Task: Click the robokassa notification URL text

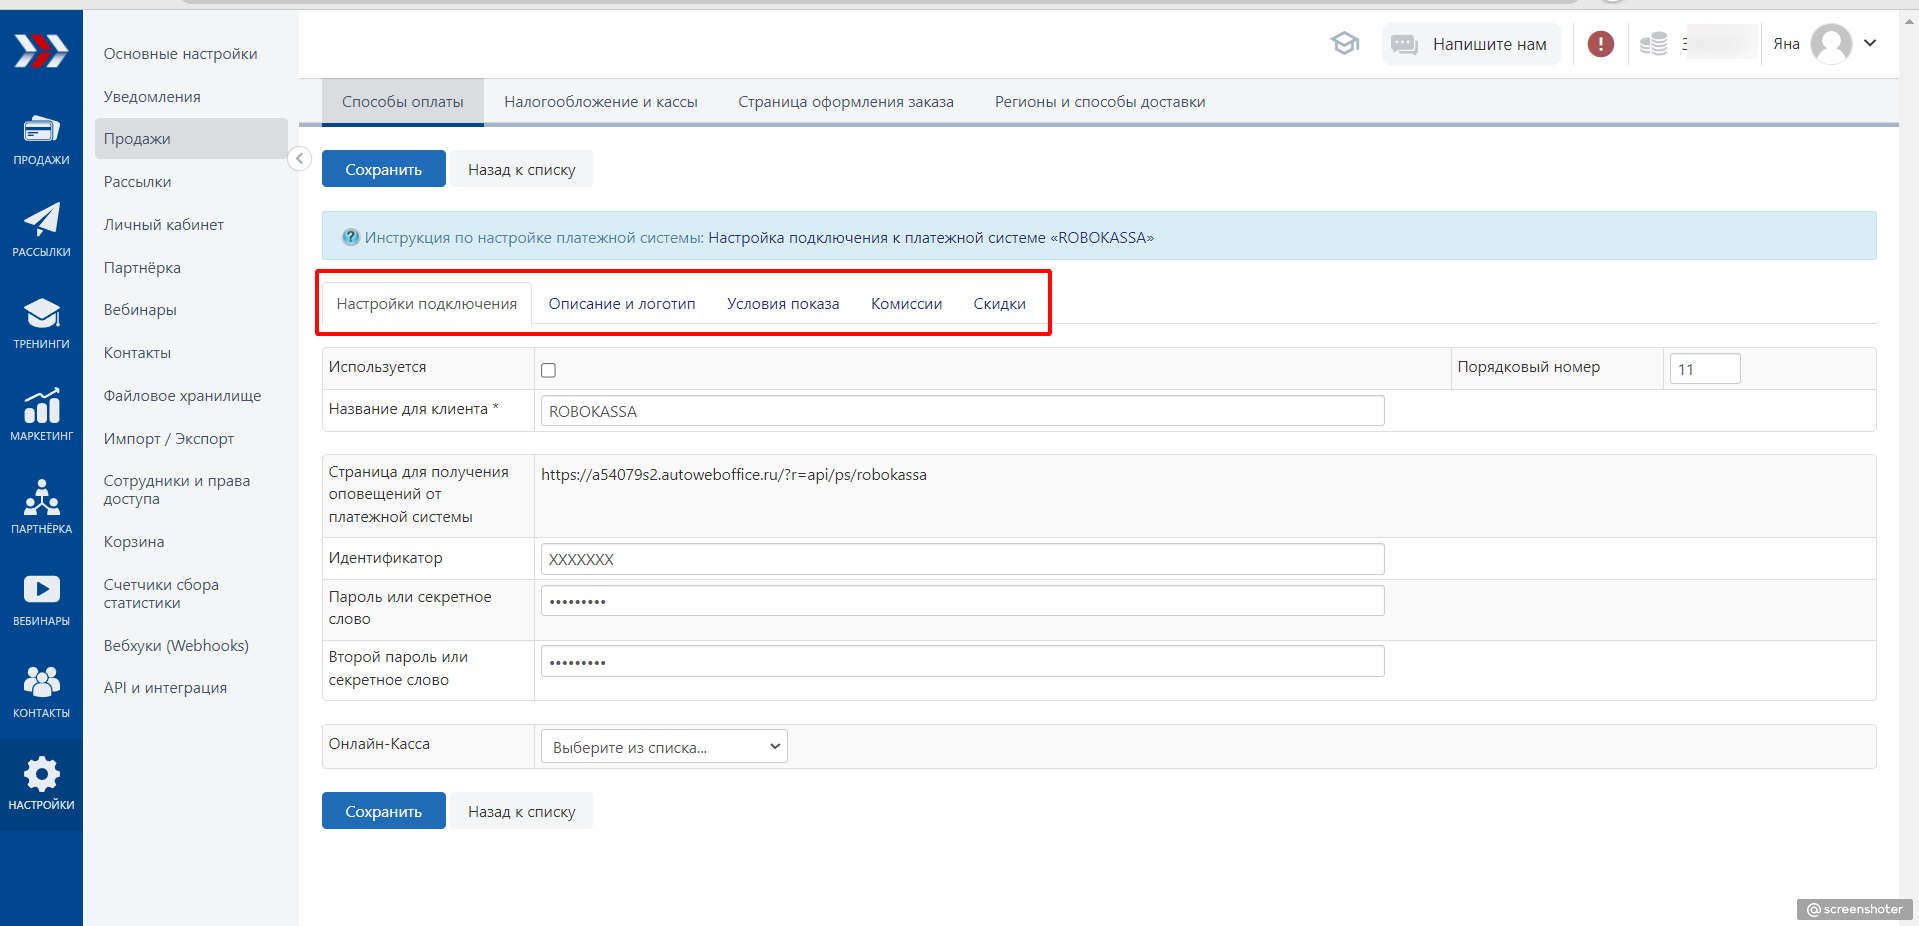Action: 734,475
